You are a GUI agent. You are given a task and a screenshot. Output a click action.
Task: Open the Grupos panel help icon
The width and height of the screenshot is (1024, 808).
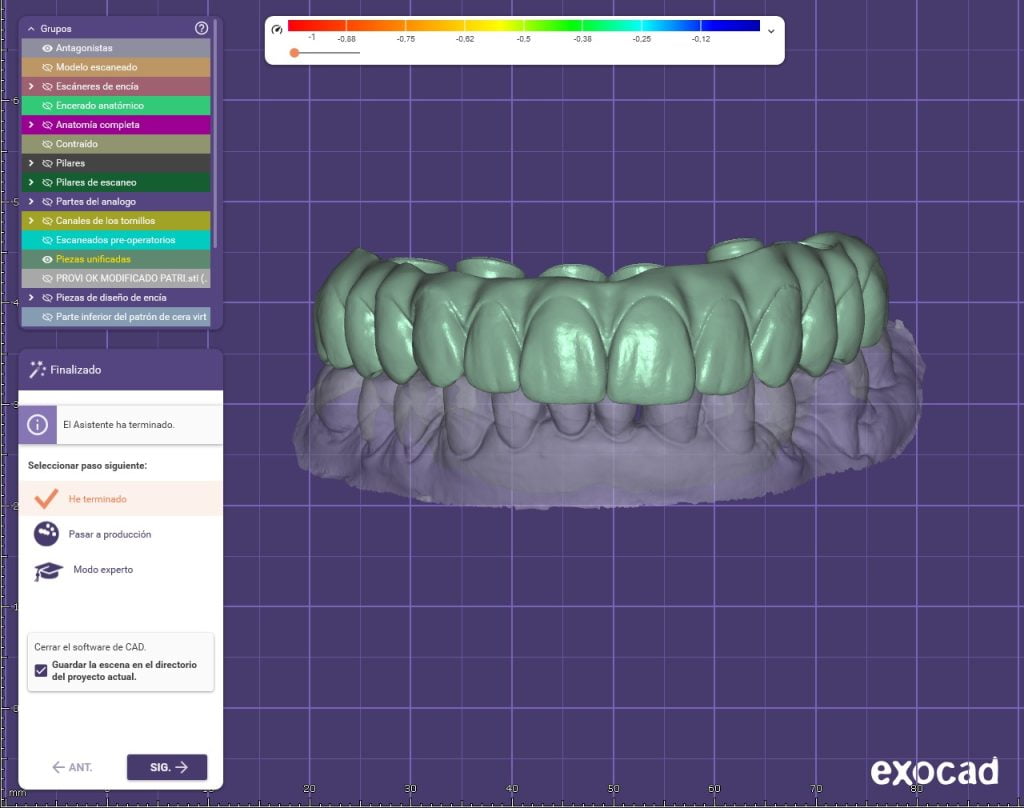coord(201,29)
